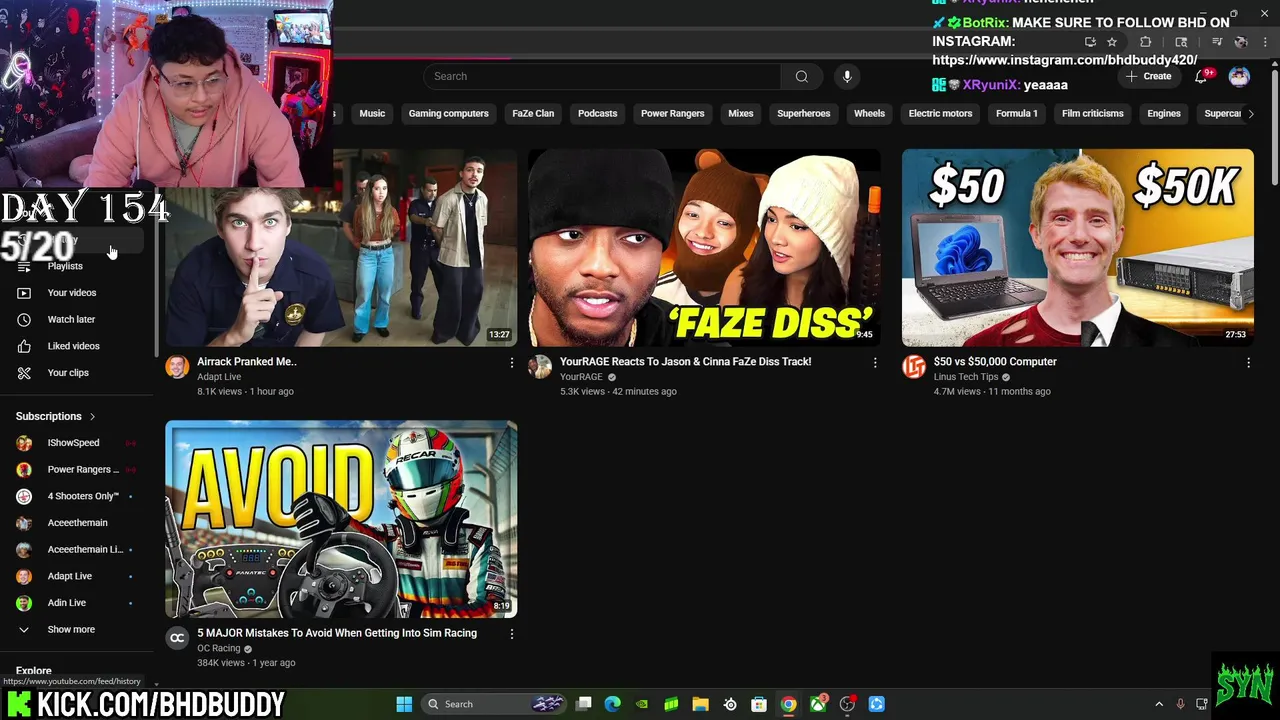
Task: Select the Superheroes chip
Action: 804,114
